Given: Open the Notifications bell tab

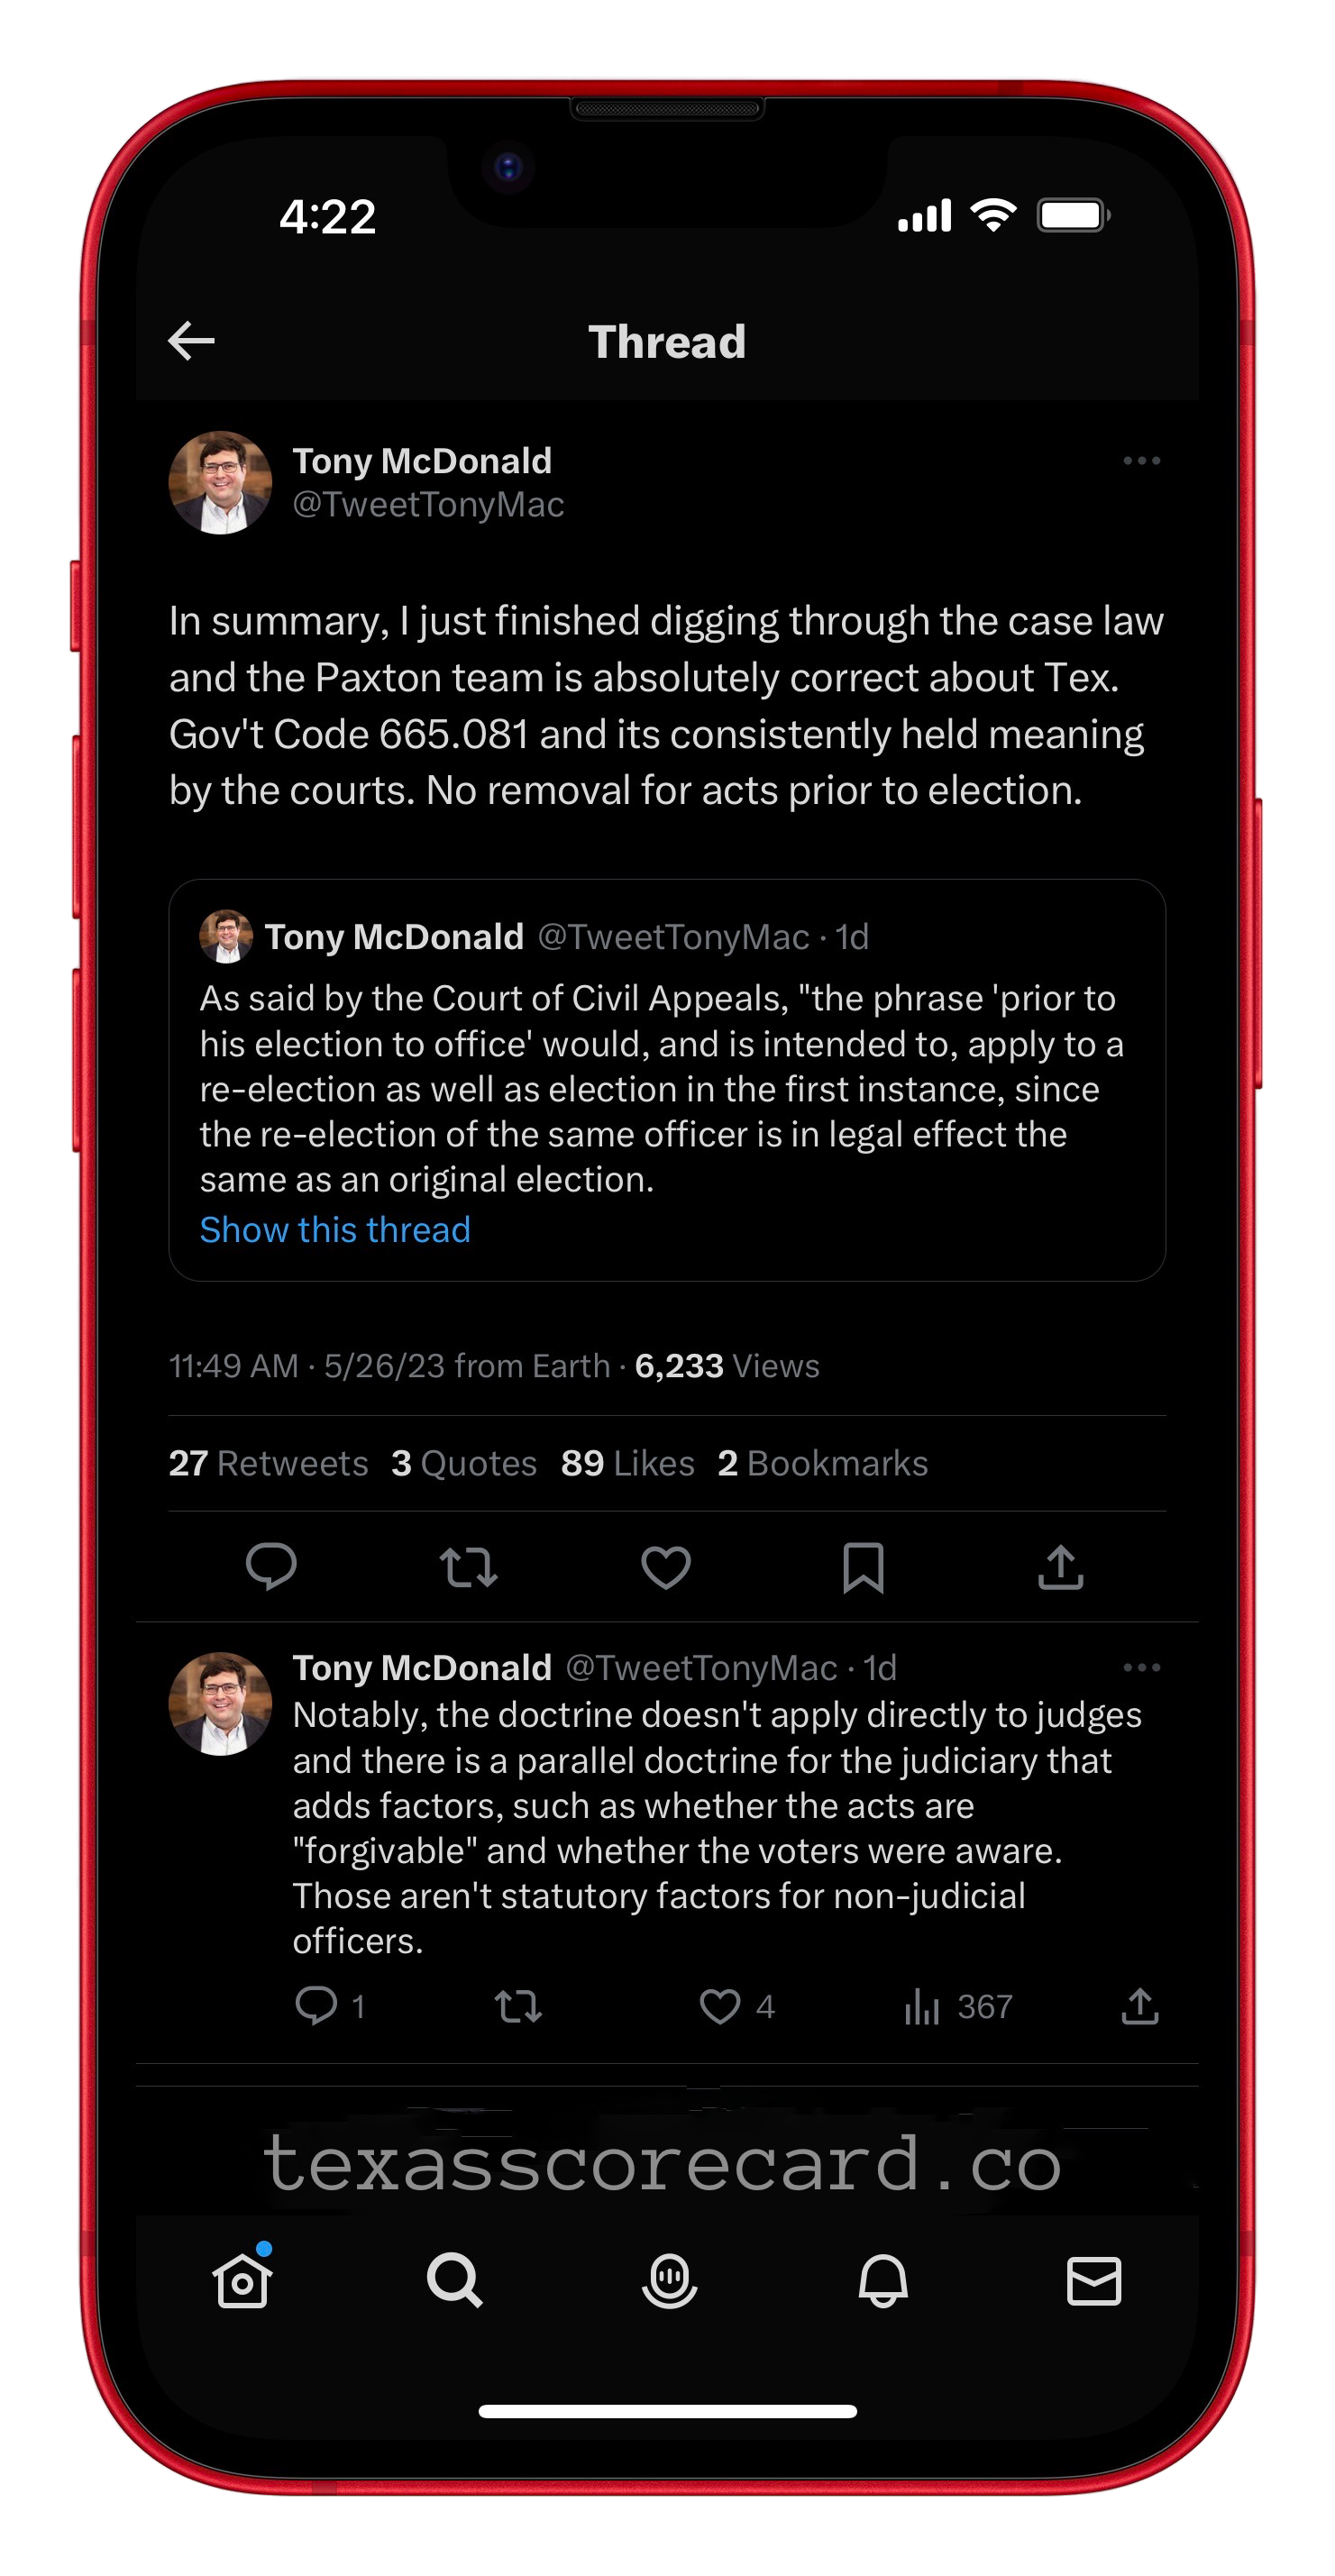Looking at the screenshot, I should (x=883, y=2281).
